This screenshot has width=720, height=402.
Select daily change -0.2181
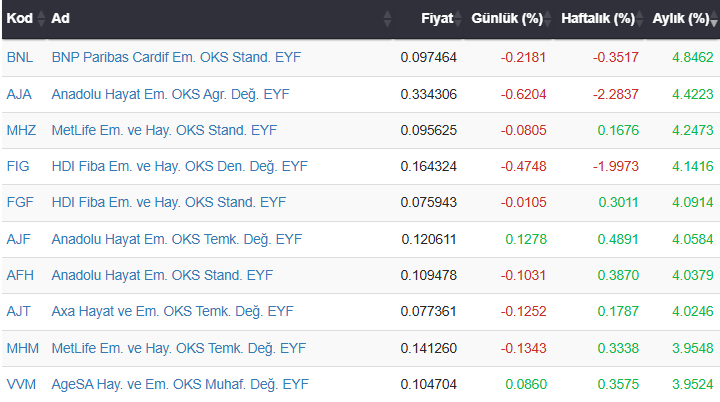coord(523,57)
